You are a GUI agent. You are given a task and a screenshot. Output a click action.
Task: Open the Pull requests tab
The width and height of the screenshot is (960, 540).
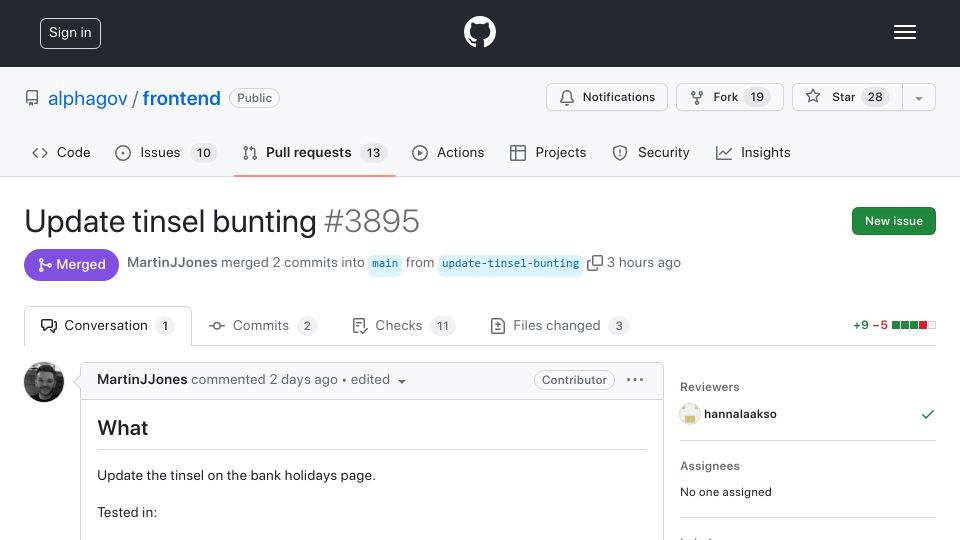pos(314,152)
